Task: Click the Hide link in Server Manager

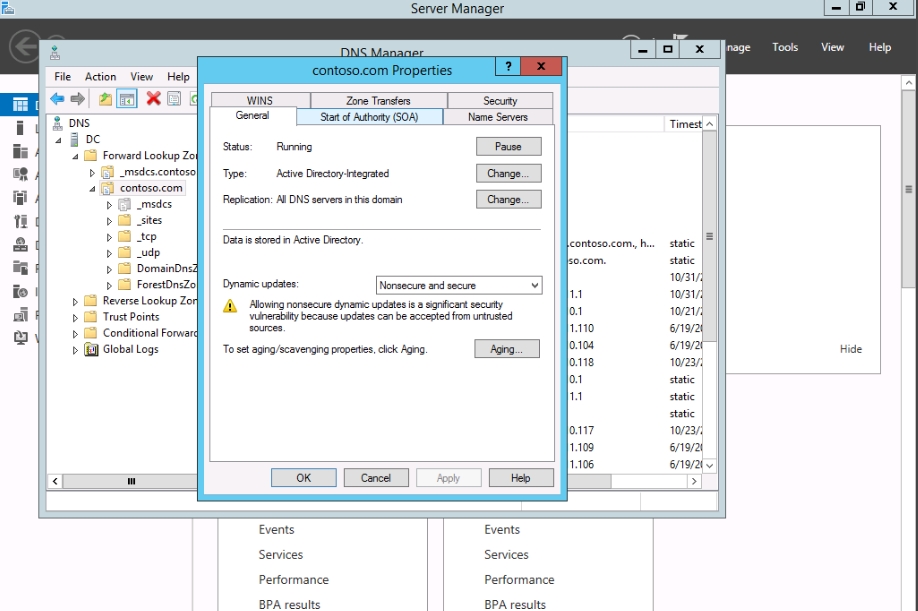Action: (851, 349)
